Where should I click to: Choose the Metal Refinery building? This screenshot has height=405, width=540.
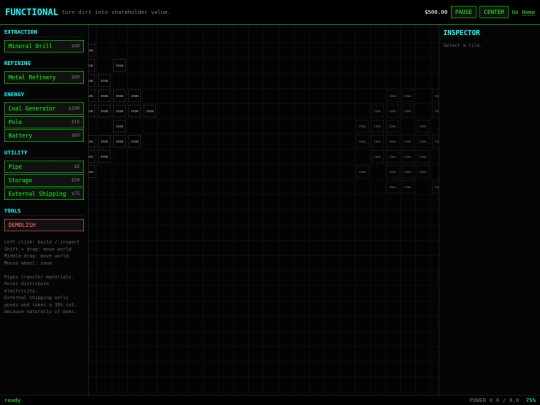coord(44,77)
